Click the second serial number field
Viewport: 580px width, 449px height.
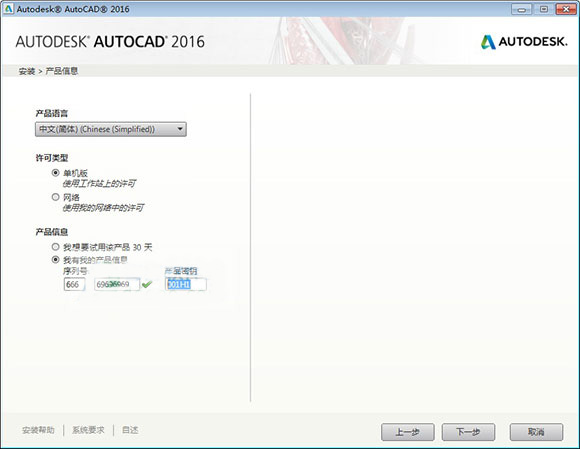pyautogui.click(x=117, y=284)
